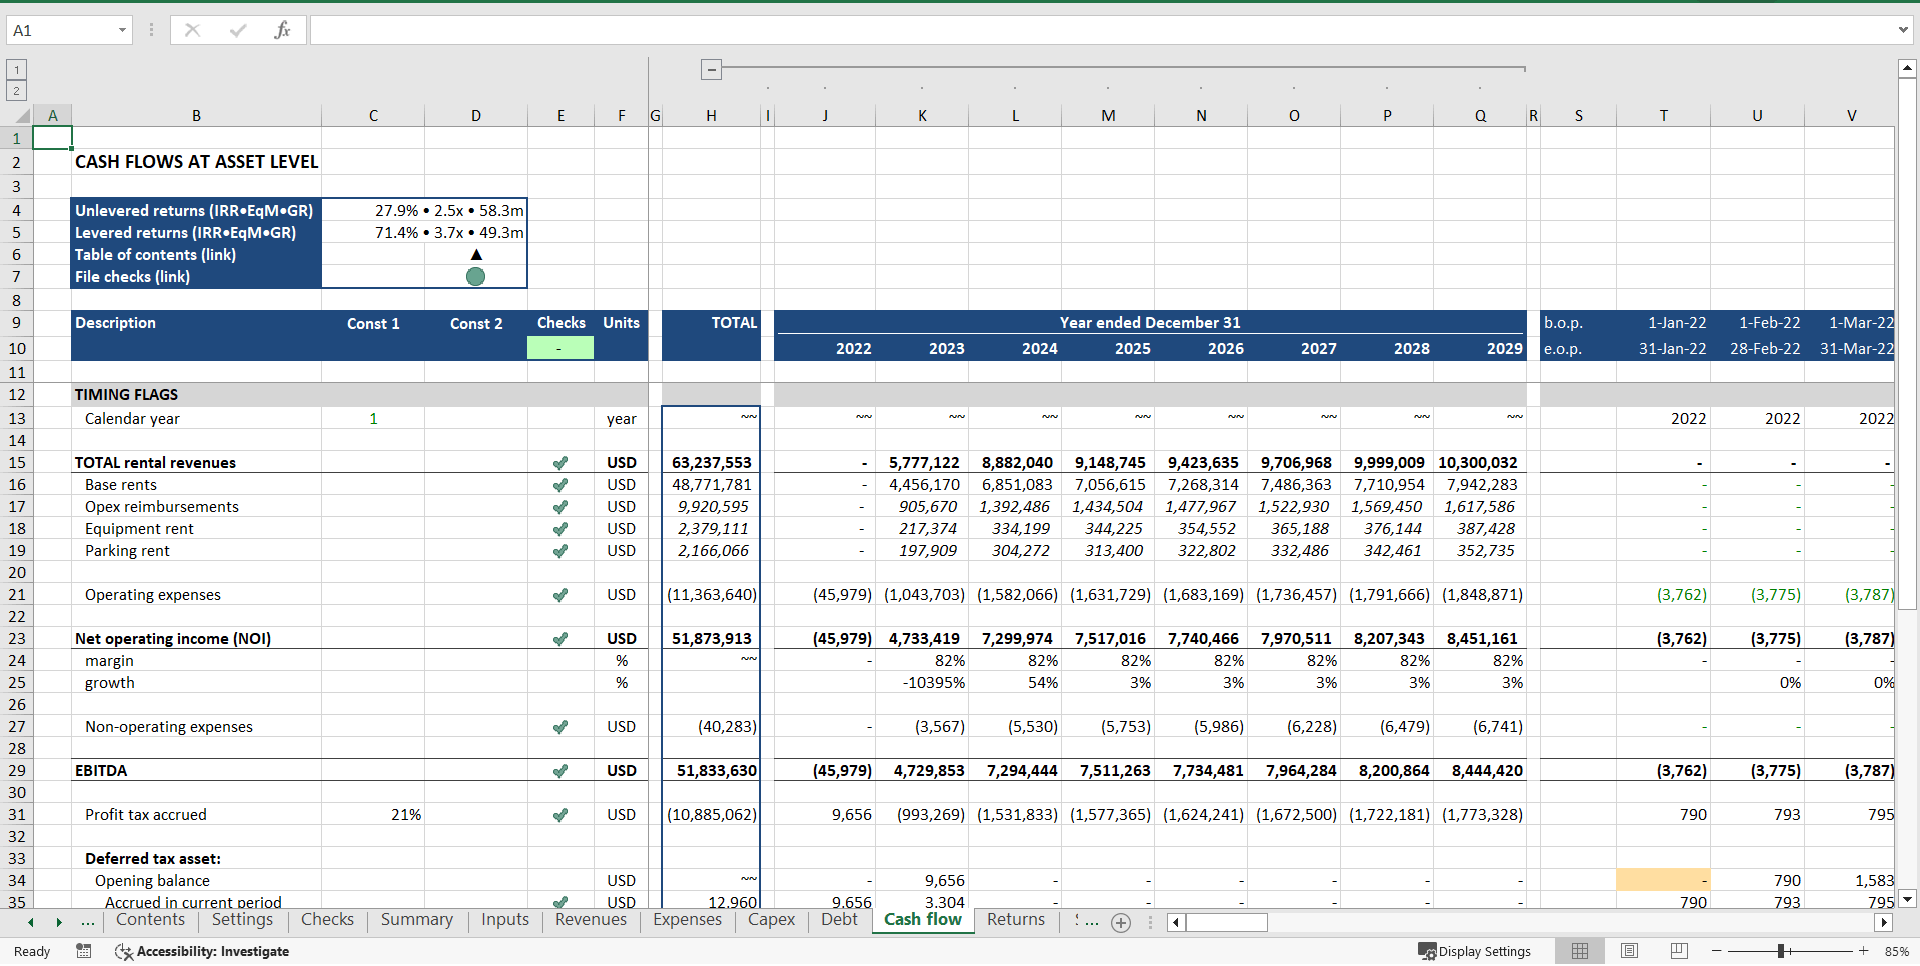Collapse the column group with the minus button
Screen dimensions: 1920x966
coord(711,70)
